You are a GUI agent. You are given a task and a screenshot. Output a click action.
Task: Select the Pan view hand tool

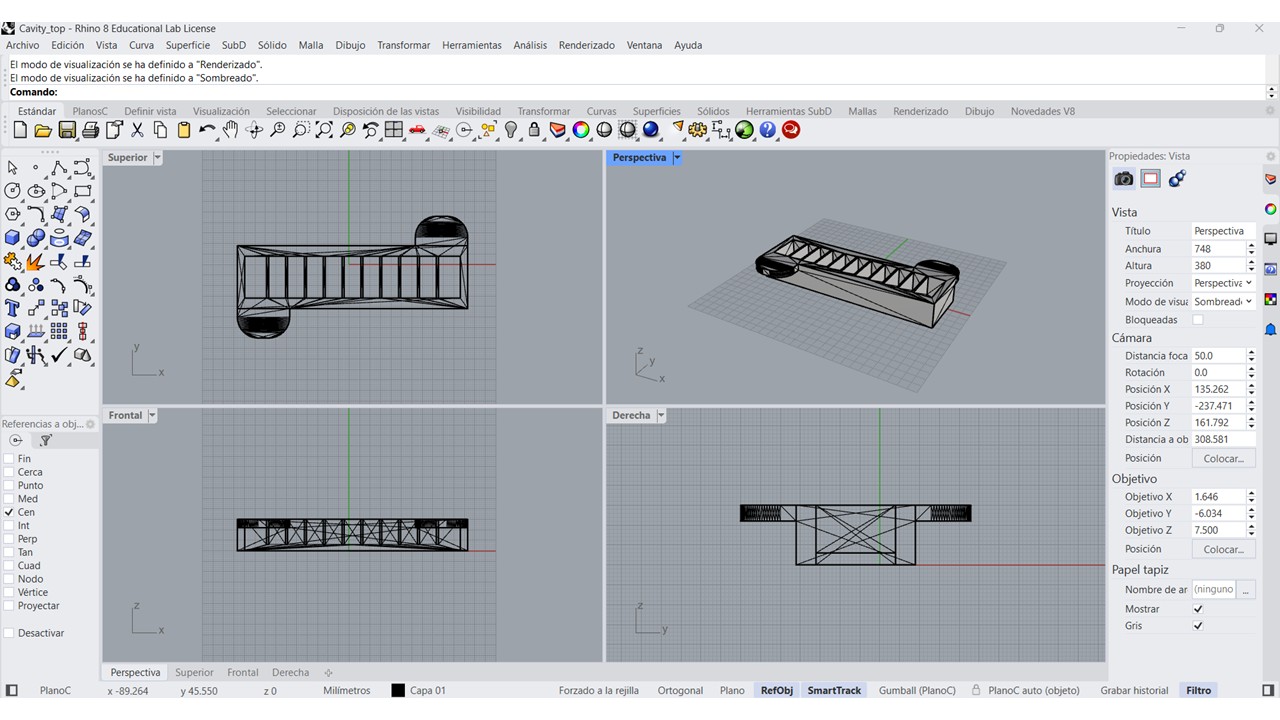pos(231,130)
